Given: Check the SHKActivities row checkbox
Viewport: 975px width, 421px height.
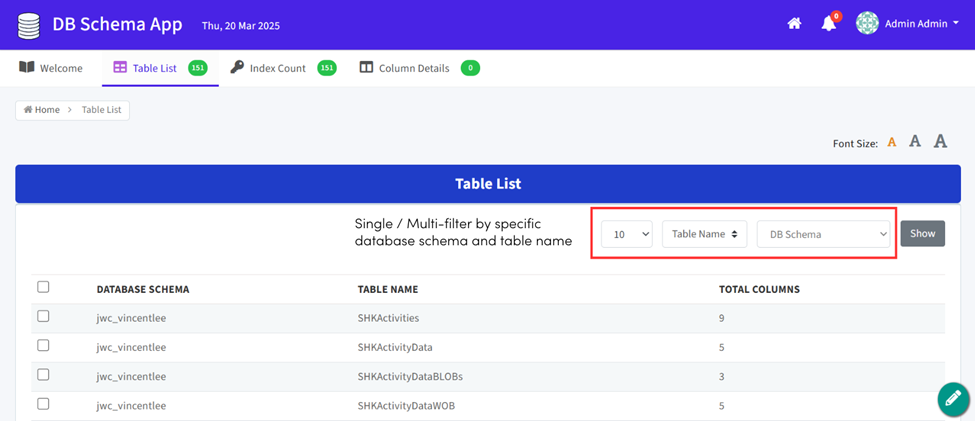Looking at the screenshot, I should pos(43,317).
